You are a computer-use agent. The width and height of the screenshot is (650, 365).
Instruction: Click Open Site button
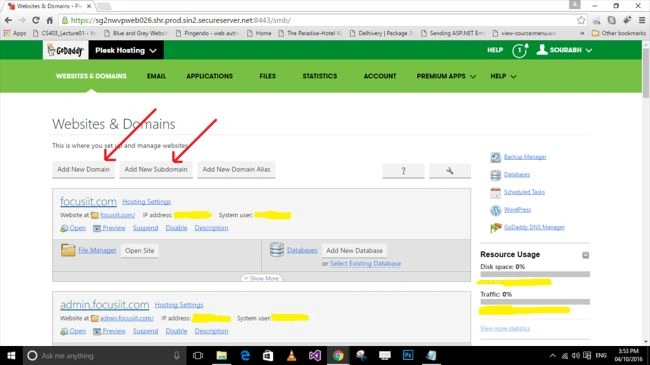tap(140, 251)
